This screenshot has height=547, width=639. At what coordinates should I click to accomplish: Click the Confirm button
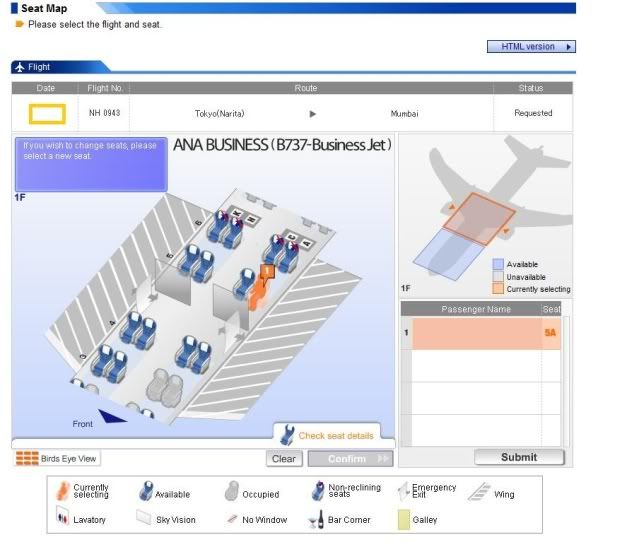[350, 459]
